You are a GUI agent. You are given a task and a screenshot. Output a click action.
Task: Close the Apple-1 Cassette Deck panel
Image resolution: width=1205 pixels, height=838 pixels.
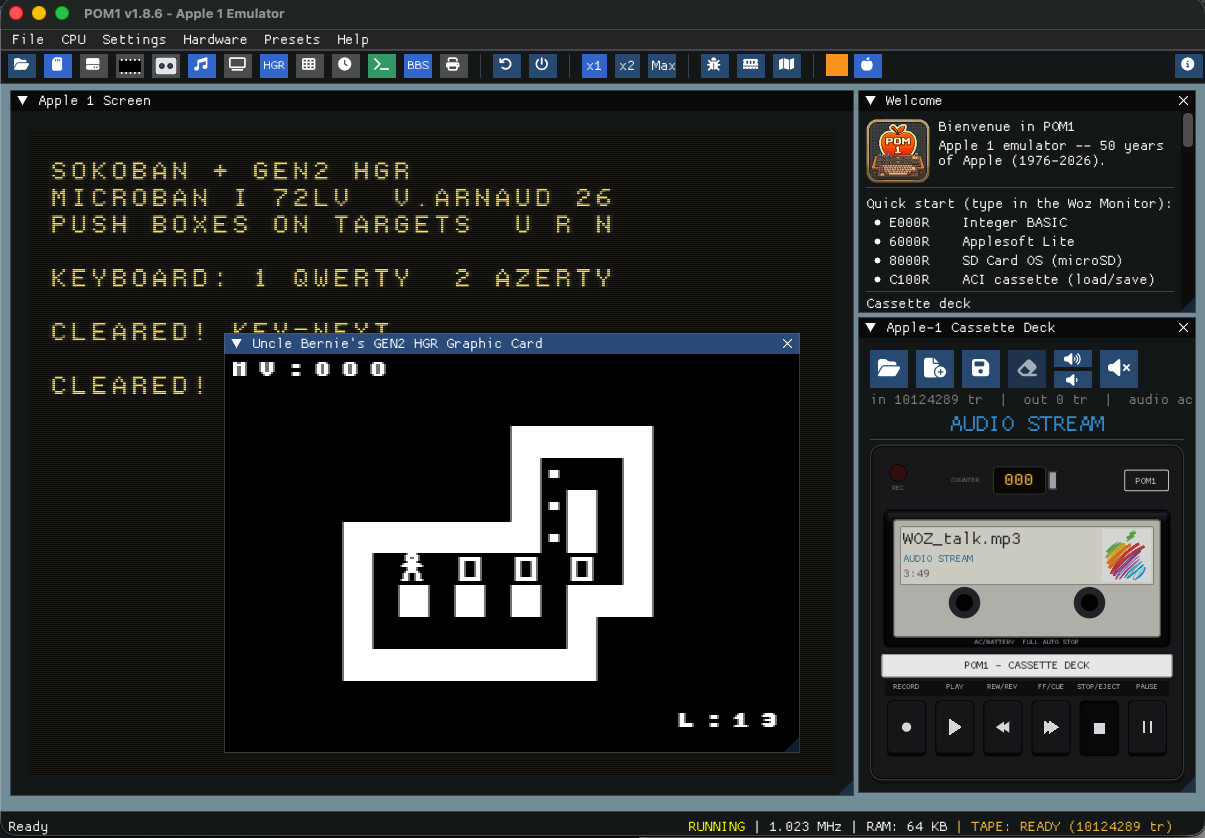pos(1184,327)
